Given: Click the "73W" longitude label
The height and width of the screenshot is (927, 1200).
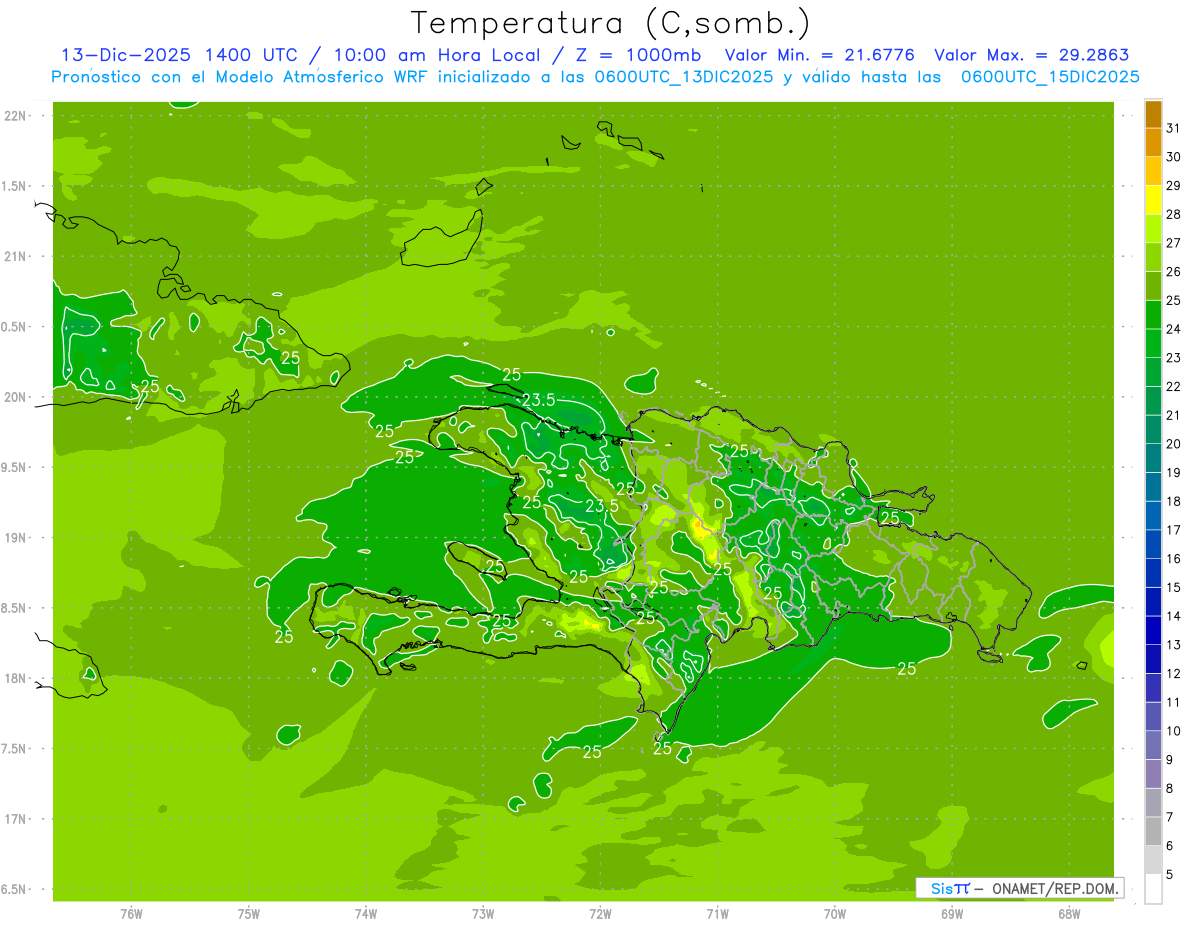Looking at the screenshot, I should click(x=483, y=913).
